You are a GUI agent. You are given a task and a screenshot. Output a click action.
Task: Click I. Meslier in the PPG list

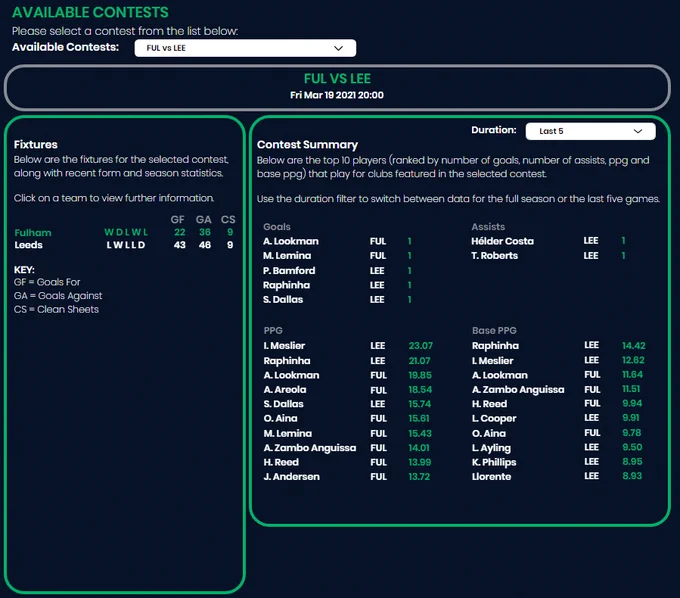point(284,346)
